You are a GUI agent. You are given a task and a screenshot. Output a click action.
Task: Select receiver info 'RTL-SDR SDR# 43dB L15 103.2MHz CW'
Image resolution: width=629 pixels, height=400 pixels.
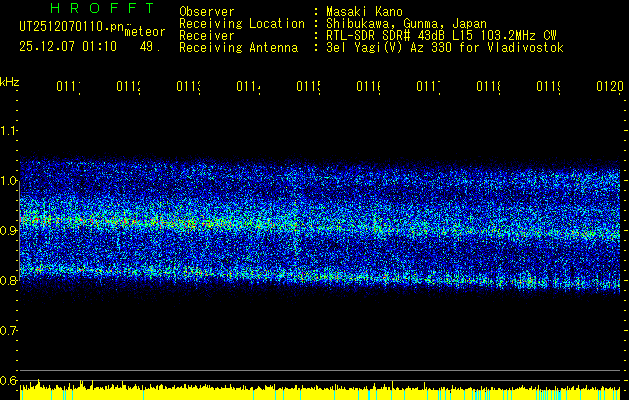tap(442, 36)
